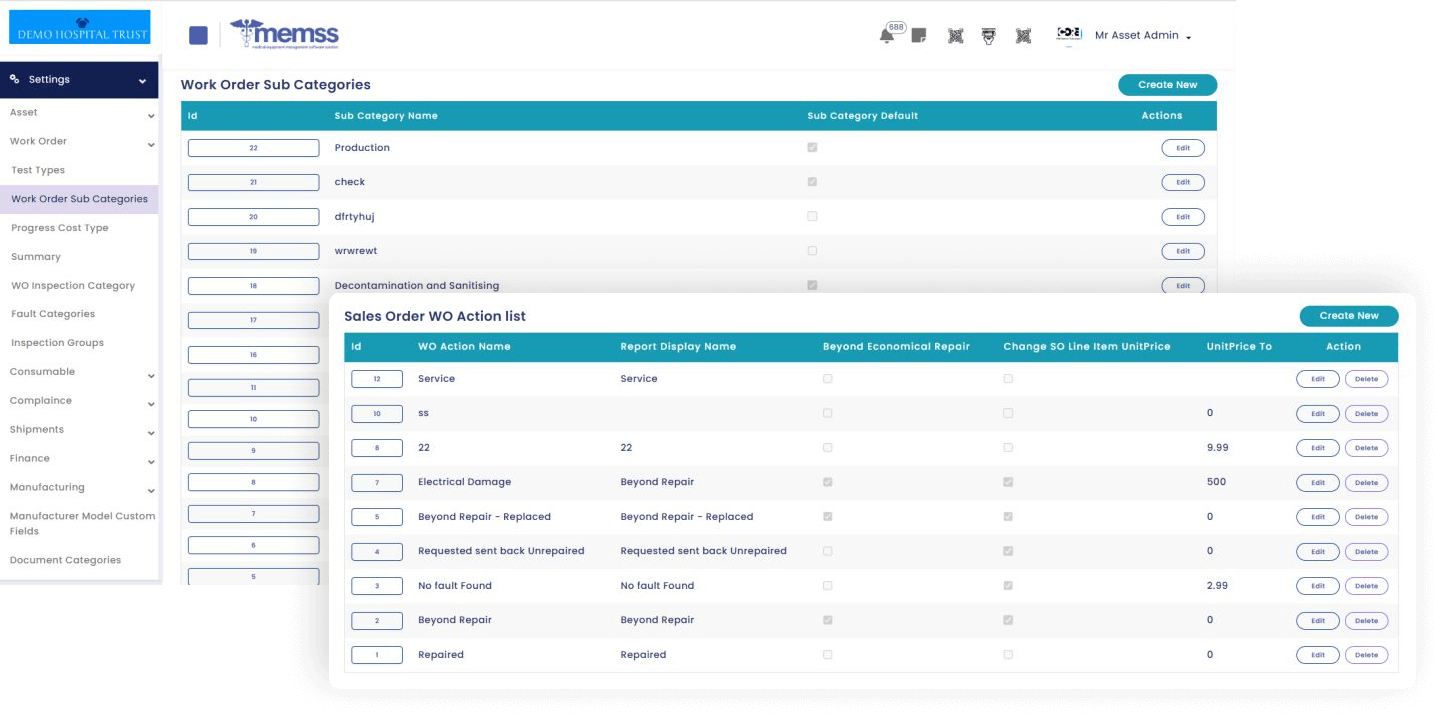Toggle Sub Category Default for check
Screen dimensions: 1446x719
812,182
